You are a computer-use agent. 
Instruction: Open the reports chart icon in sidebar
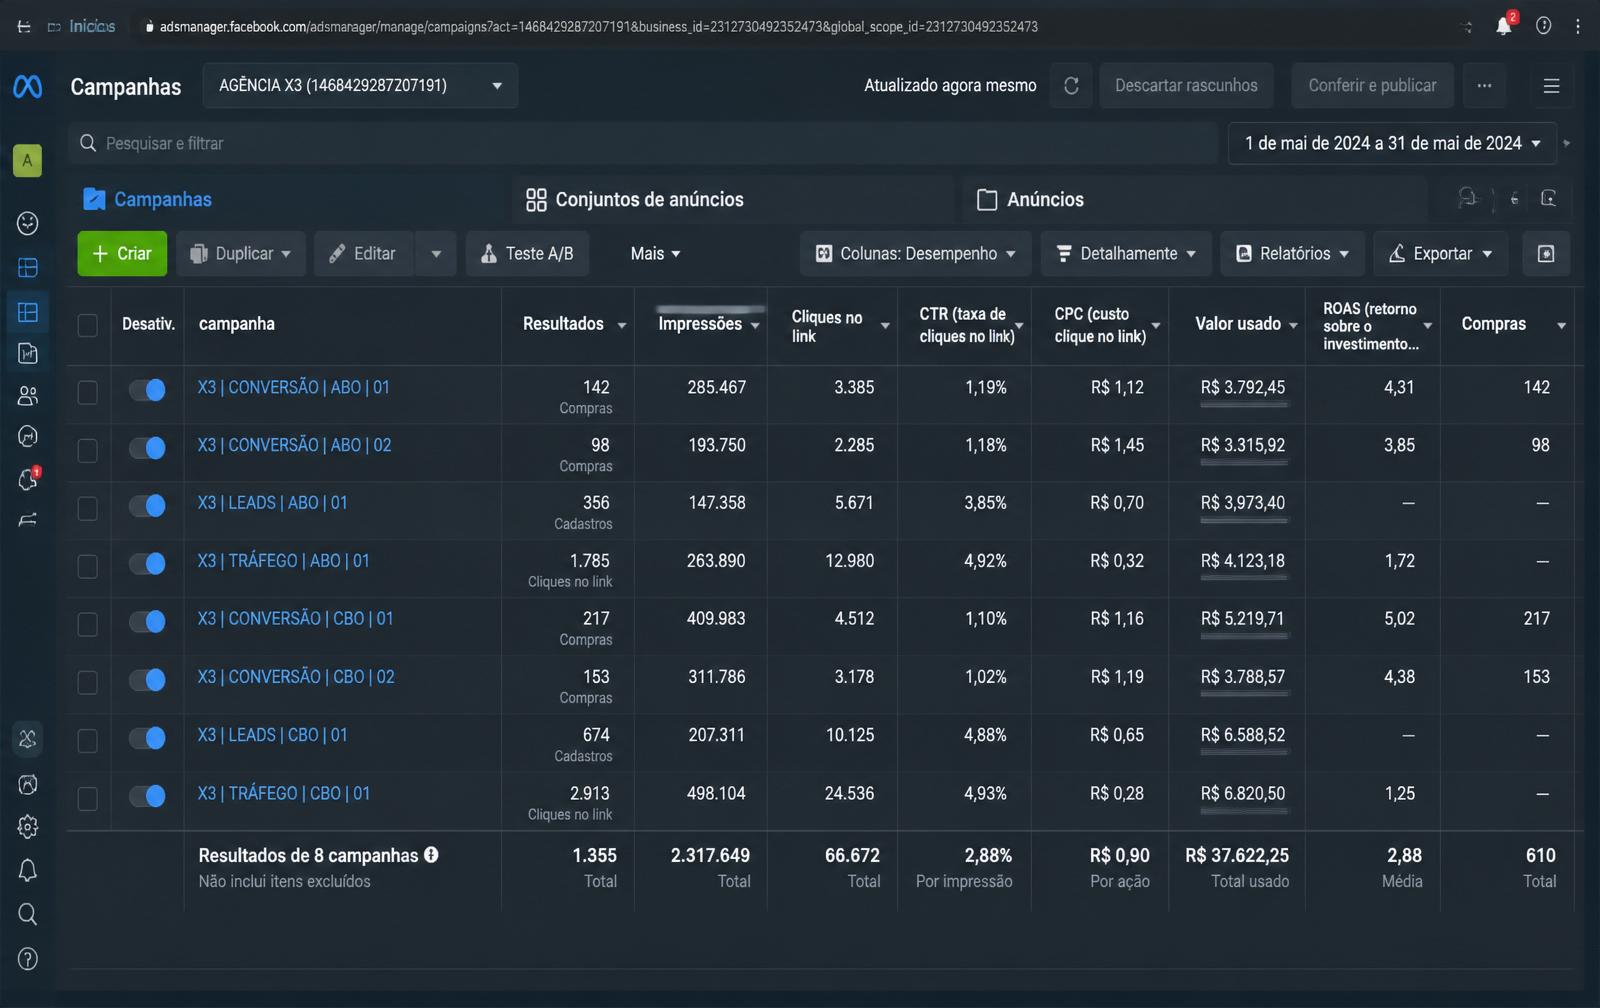pyautogui.click(x=28, y=353)
